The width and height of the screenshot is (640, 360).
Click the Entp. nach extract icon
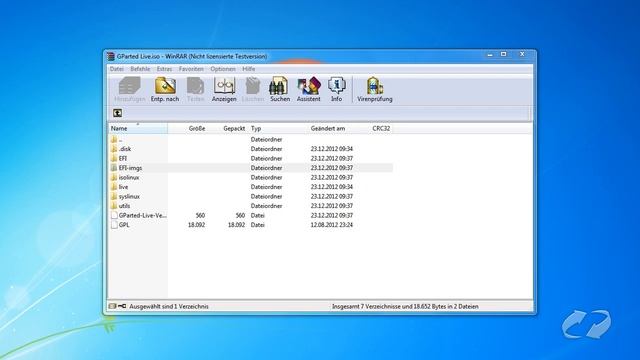coord(165,89)
